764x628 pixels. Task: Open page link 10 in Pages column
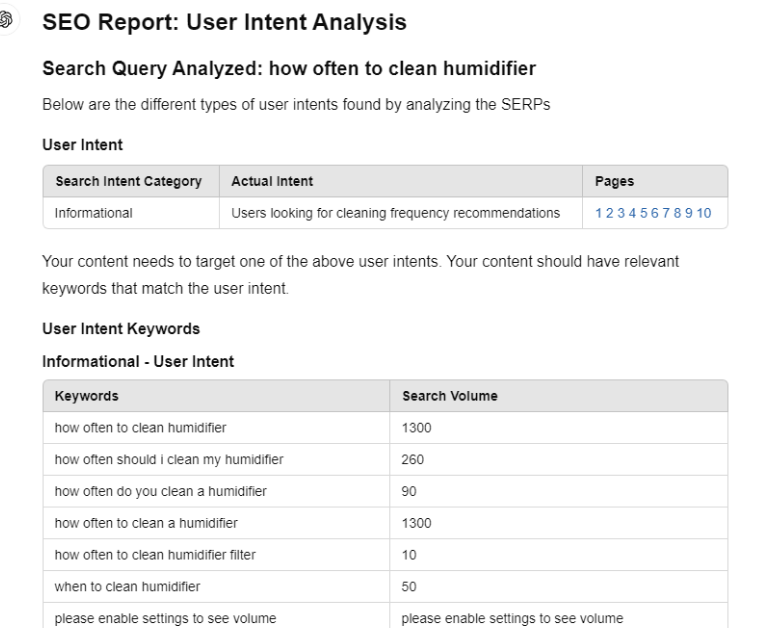tap(704, 213)
